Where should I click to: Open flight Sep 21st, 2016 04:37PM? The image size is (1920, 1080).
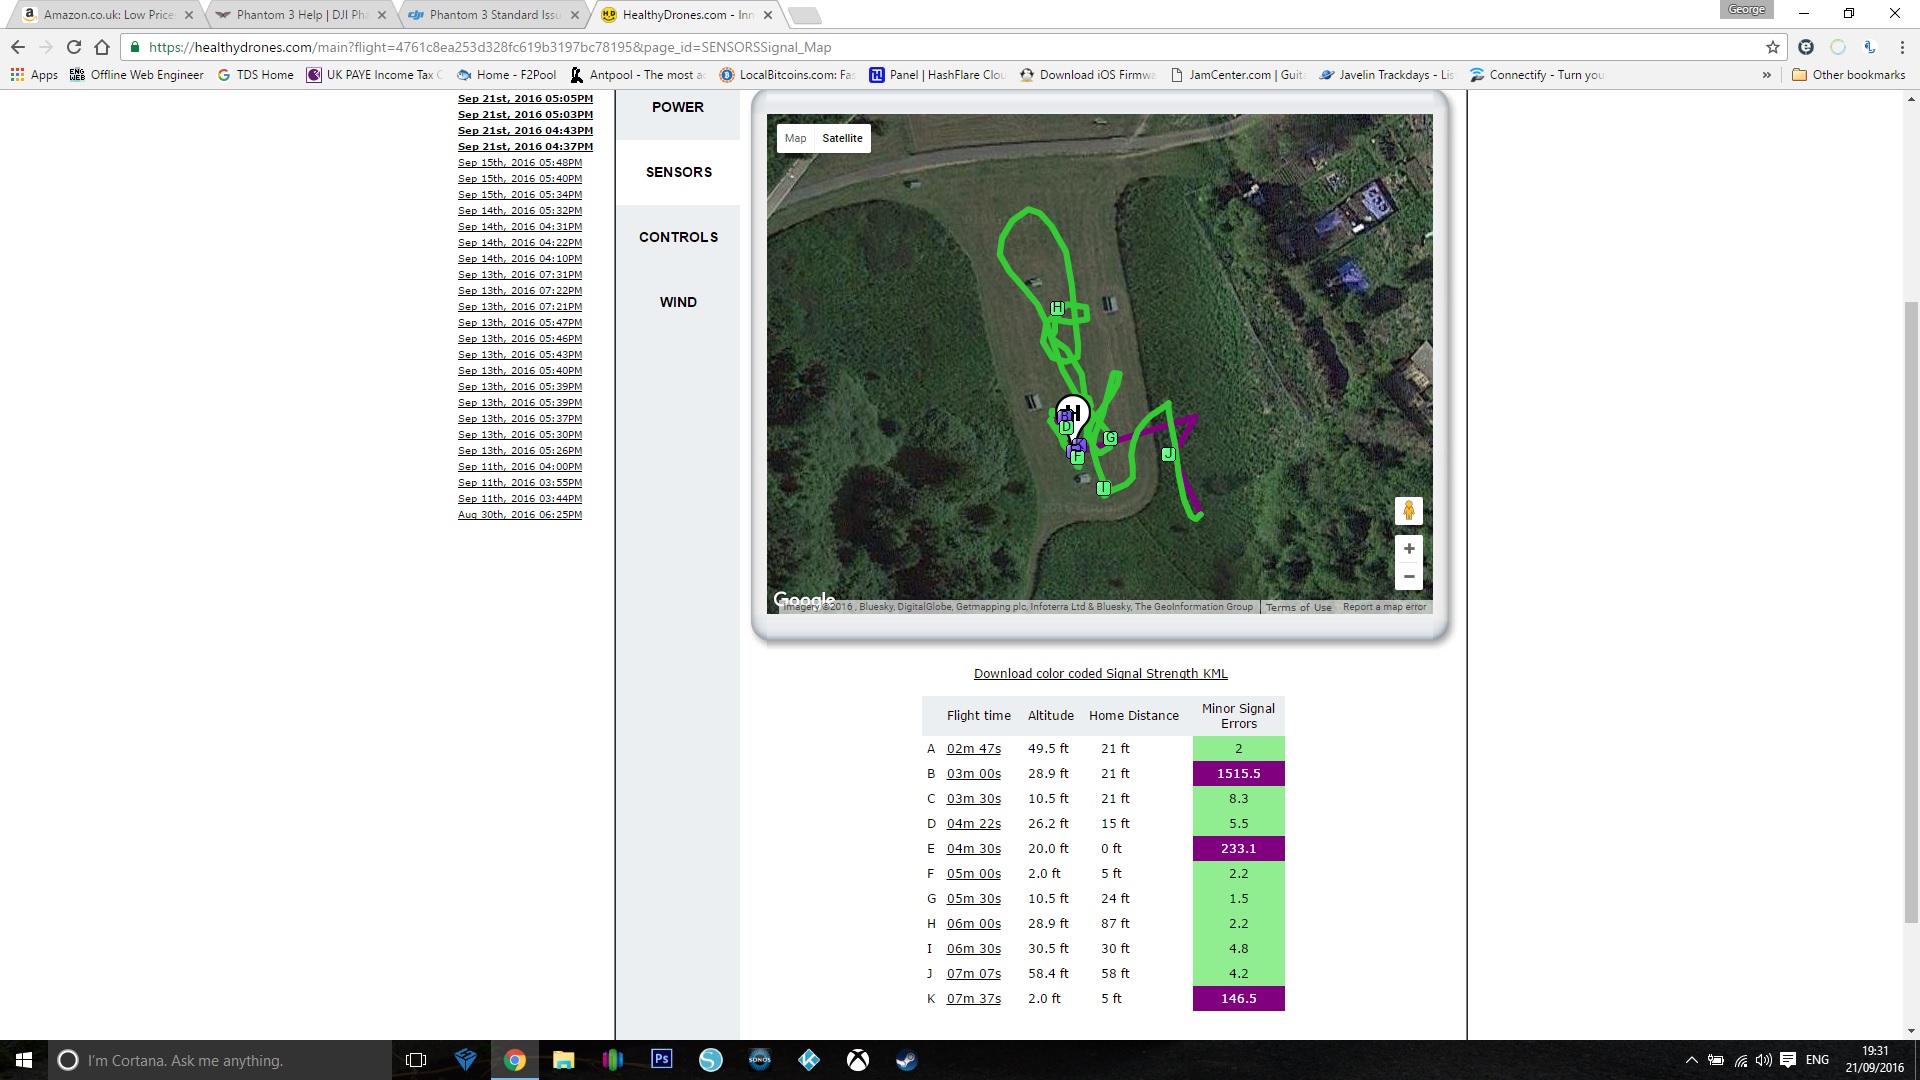[525, 147]
